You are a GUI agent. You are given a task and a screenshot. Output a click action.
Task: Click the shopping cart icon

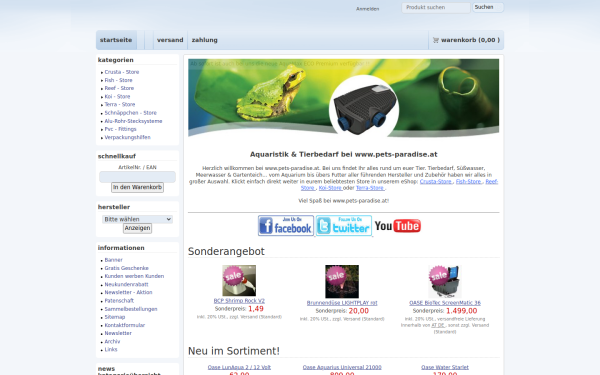(435, 40)
